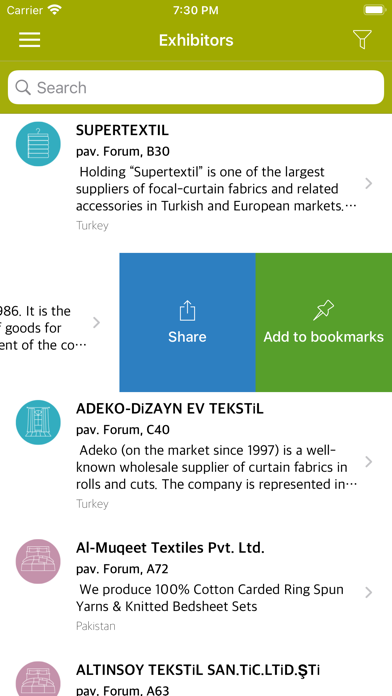The image size is (392, 696).
Task: Open ADEKO-DiZAYN EV TEKSTiL description text
Action: 216,467
